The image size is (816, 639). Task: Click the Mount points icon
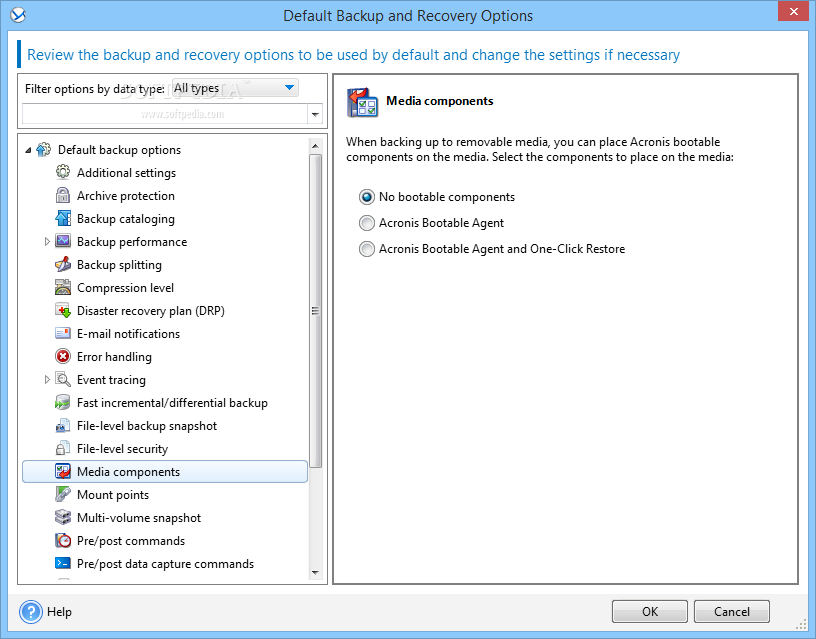pyautogui.click(x=62, y=494)
